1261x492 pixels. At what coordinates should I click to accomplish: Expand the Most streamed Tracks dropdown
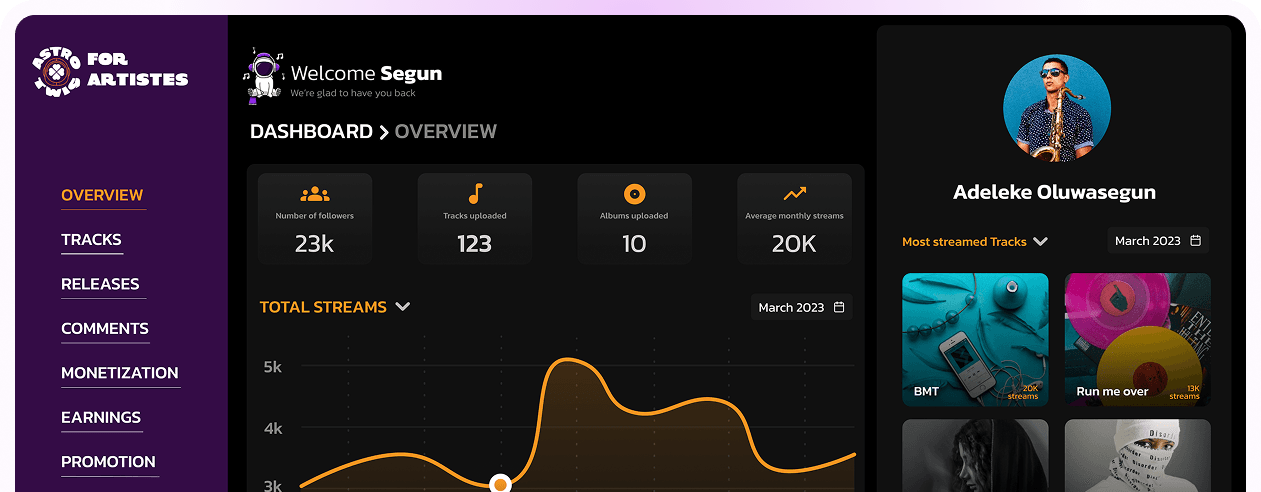[1040, 241]
